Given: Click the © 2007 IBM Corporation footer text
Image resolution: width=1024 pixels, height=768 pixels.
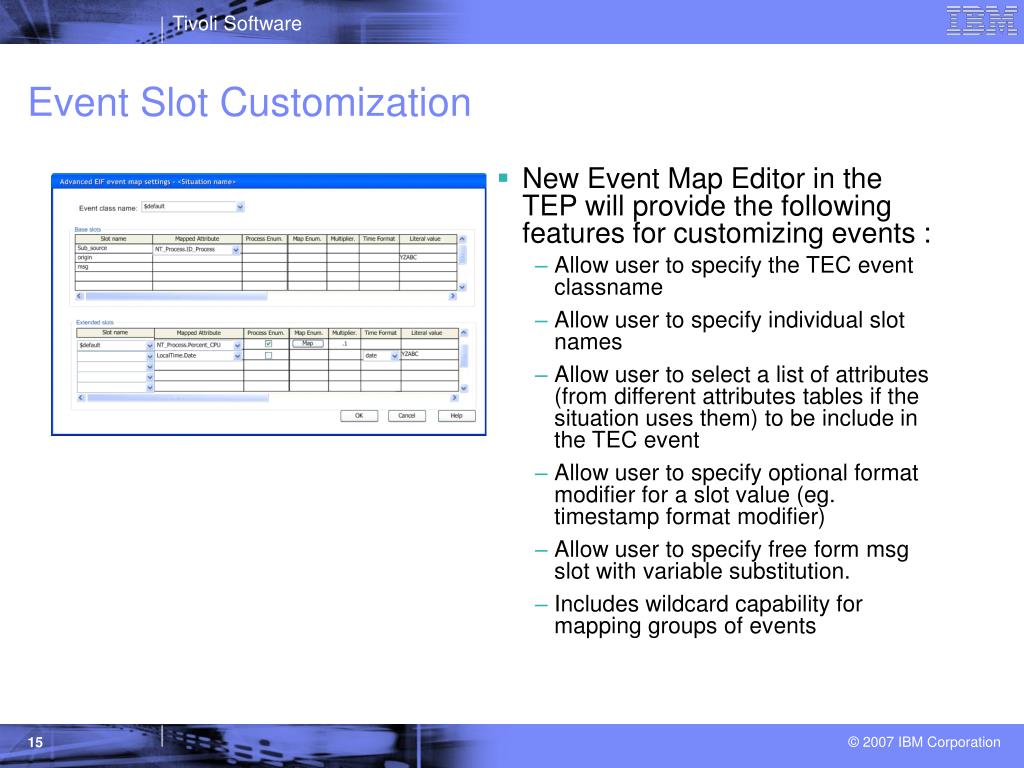Looking at the screenshot, I should click(924, 742).
